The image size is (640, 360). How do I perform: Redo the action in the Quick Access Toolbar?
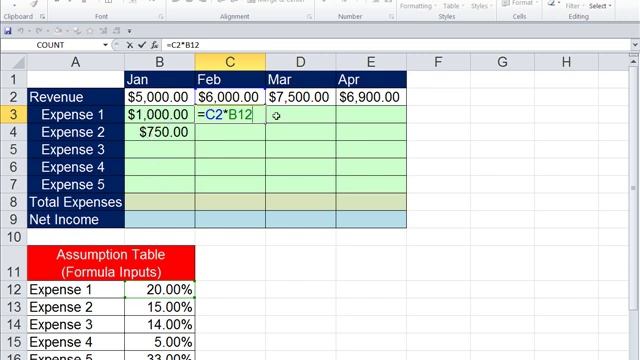pos(38,31)
